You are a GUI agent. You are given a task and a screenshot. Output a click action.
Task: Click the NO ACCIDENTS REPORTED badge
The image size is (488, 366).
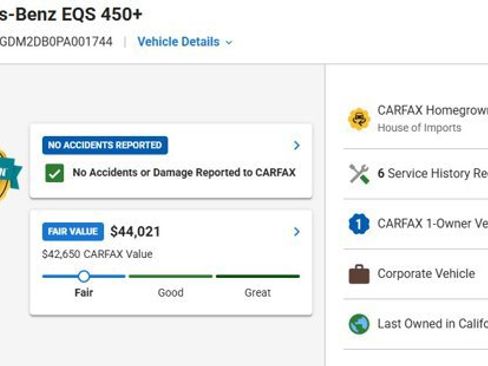coord(105,145)
